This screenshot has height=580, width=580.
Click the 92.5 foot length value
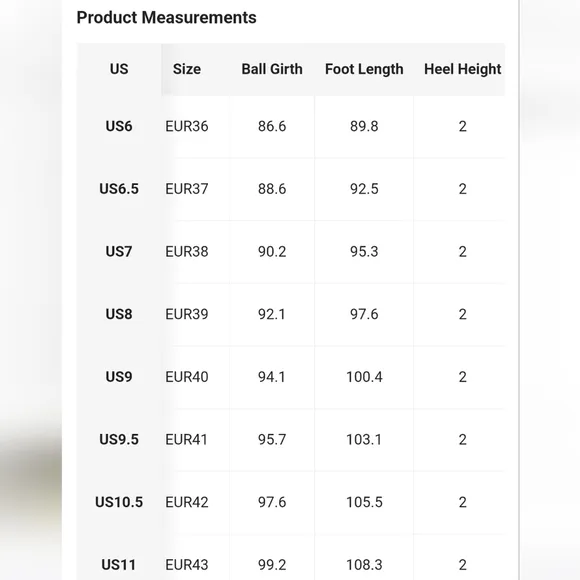(x=364, y=189)
